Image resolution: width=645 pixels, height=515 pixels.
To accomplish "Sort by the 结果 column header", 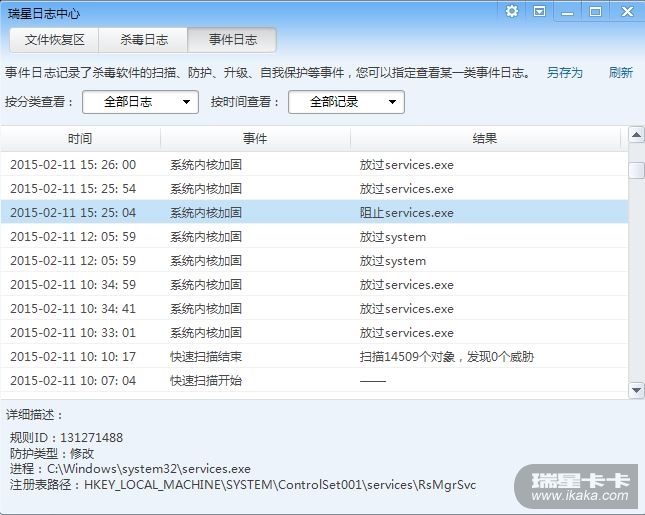I will coord(485,139).
